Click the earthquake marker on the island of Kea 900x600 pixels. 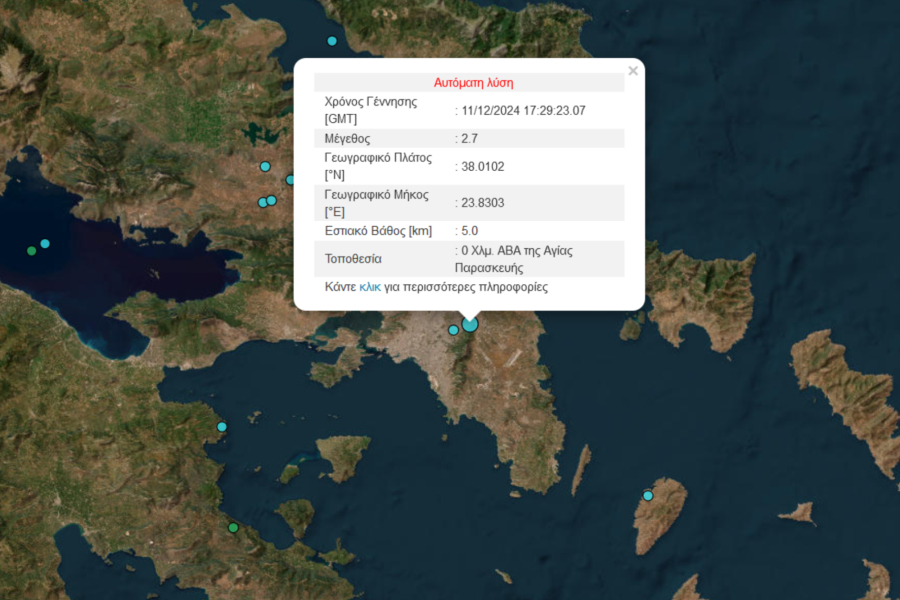click(x=648, y=494)
